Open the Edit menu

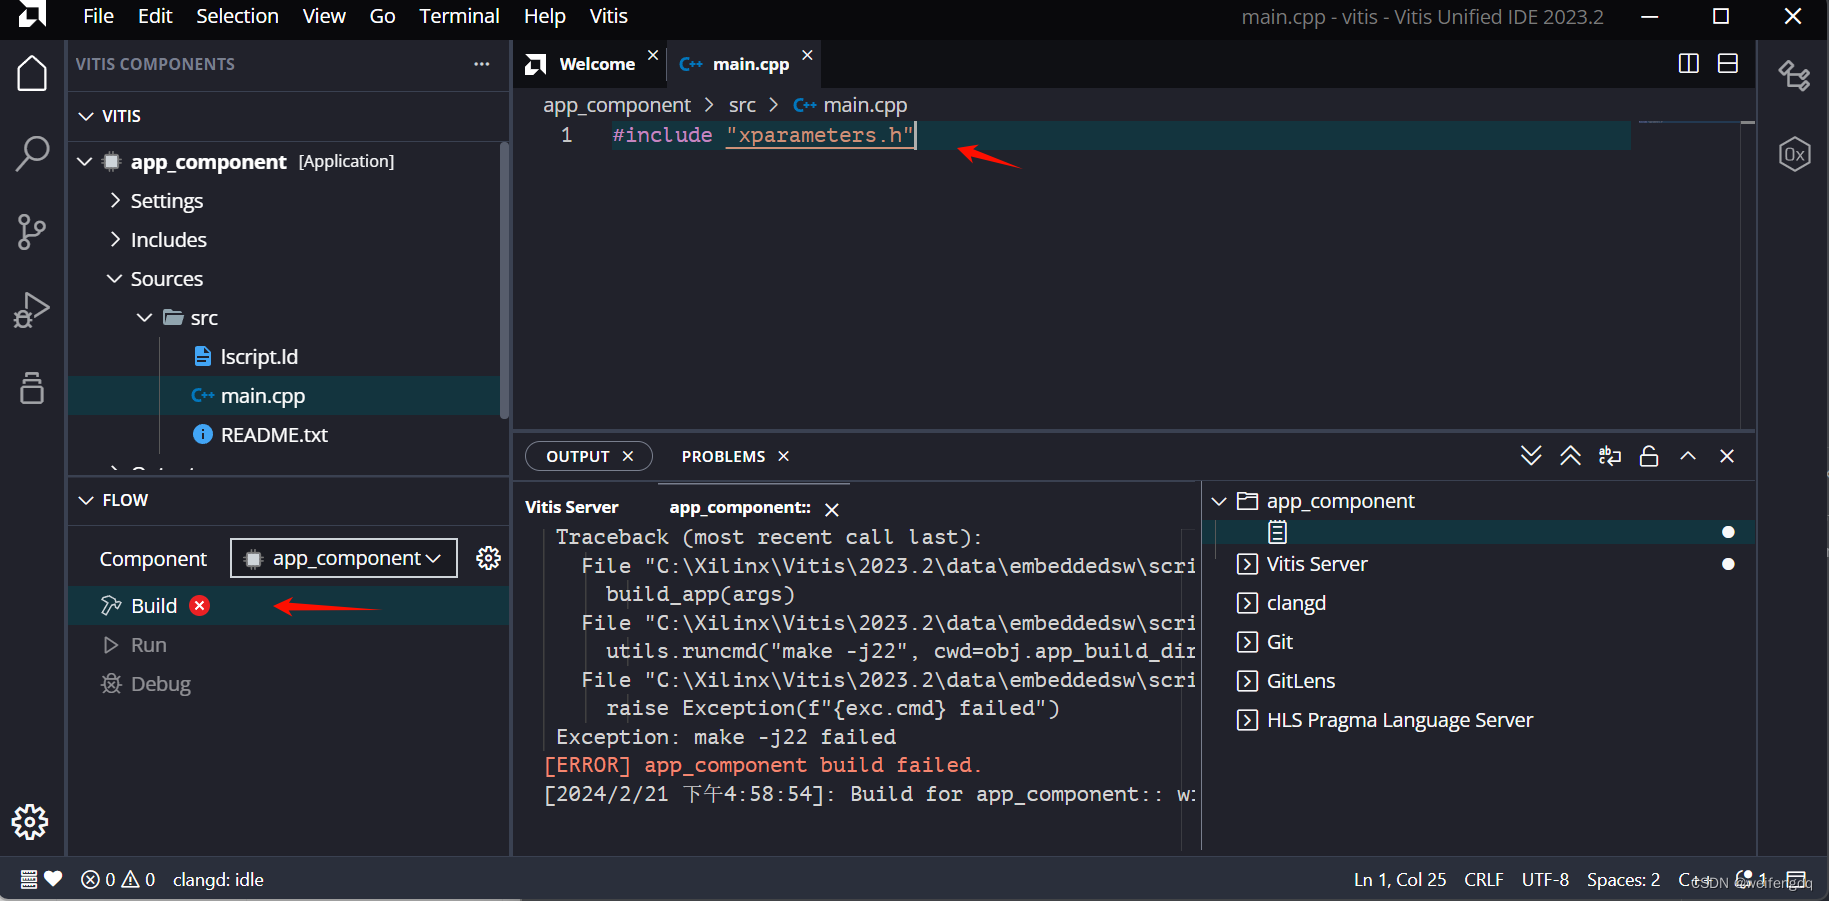[155, 16]
